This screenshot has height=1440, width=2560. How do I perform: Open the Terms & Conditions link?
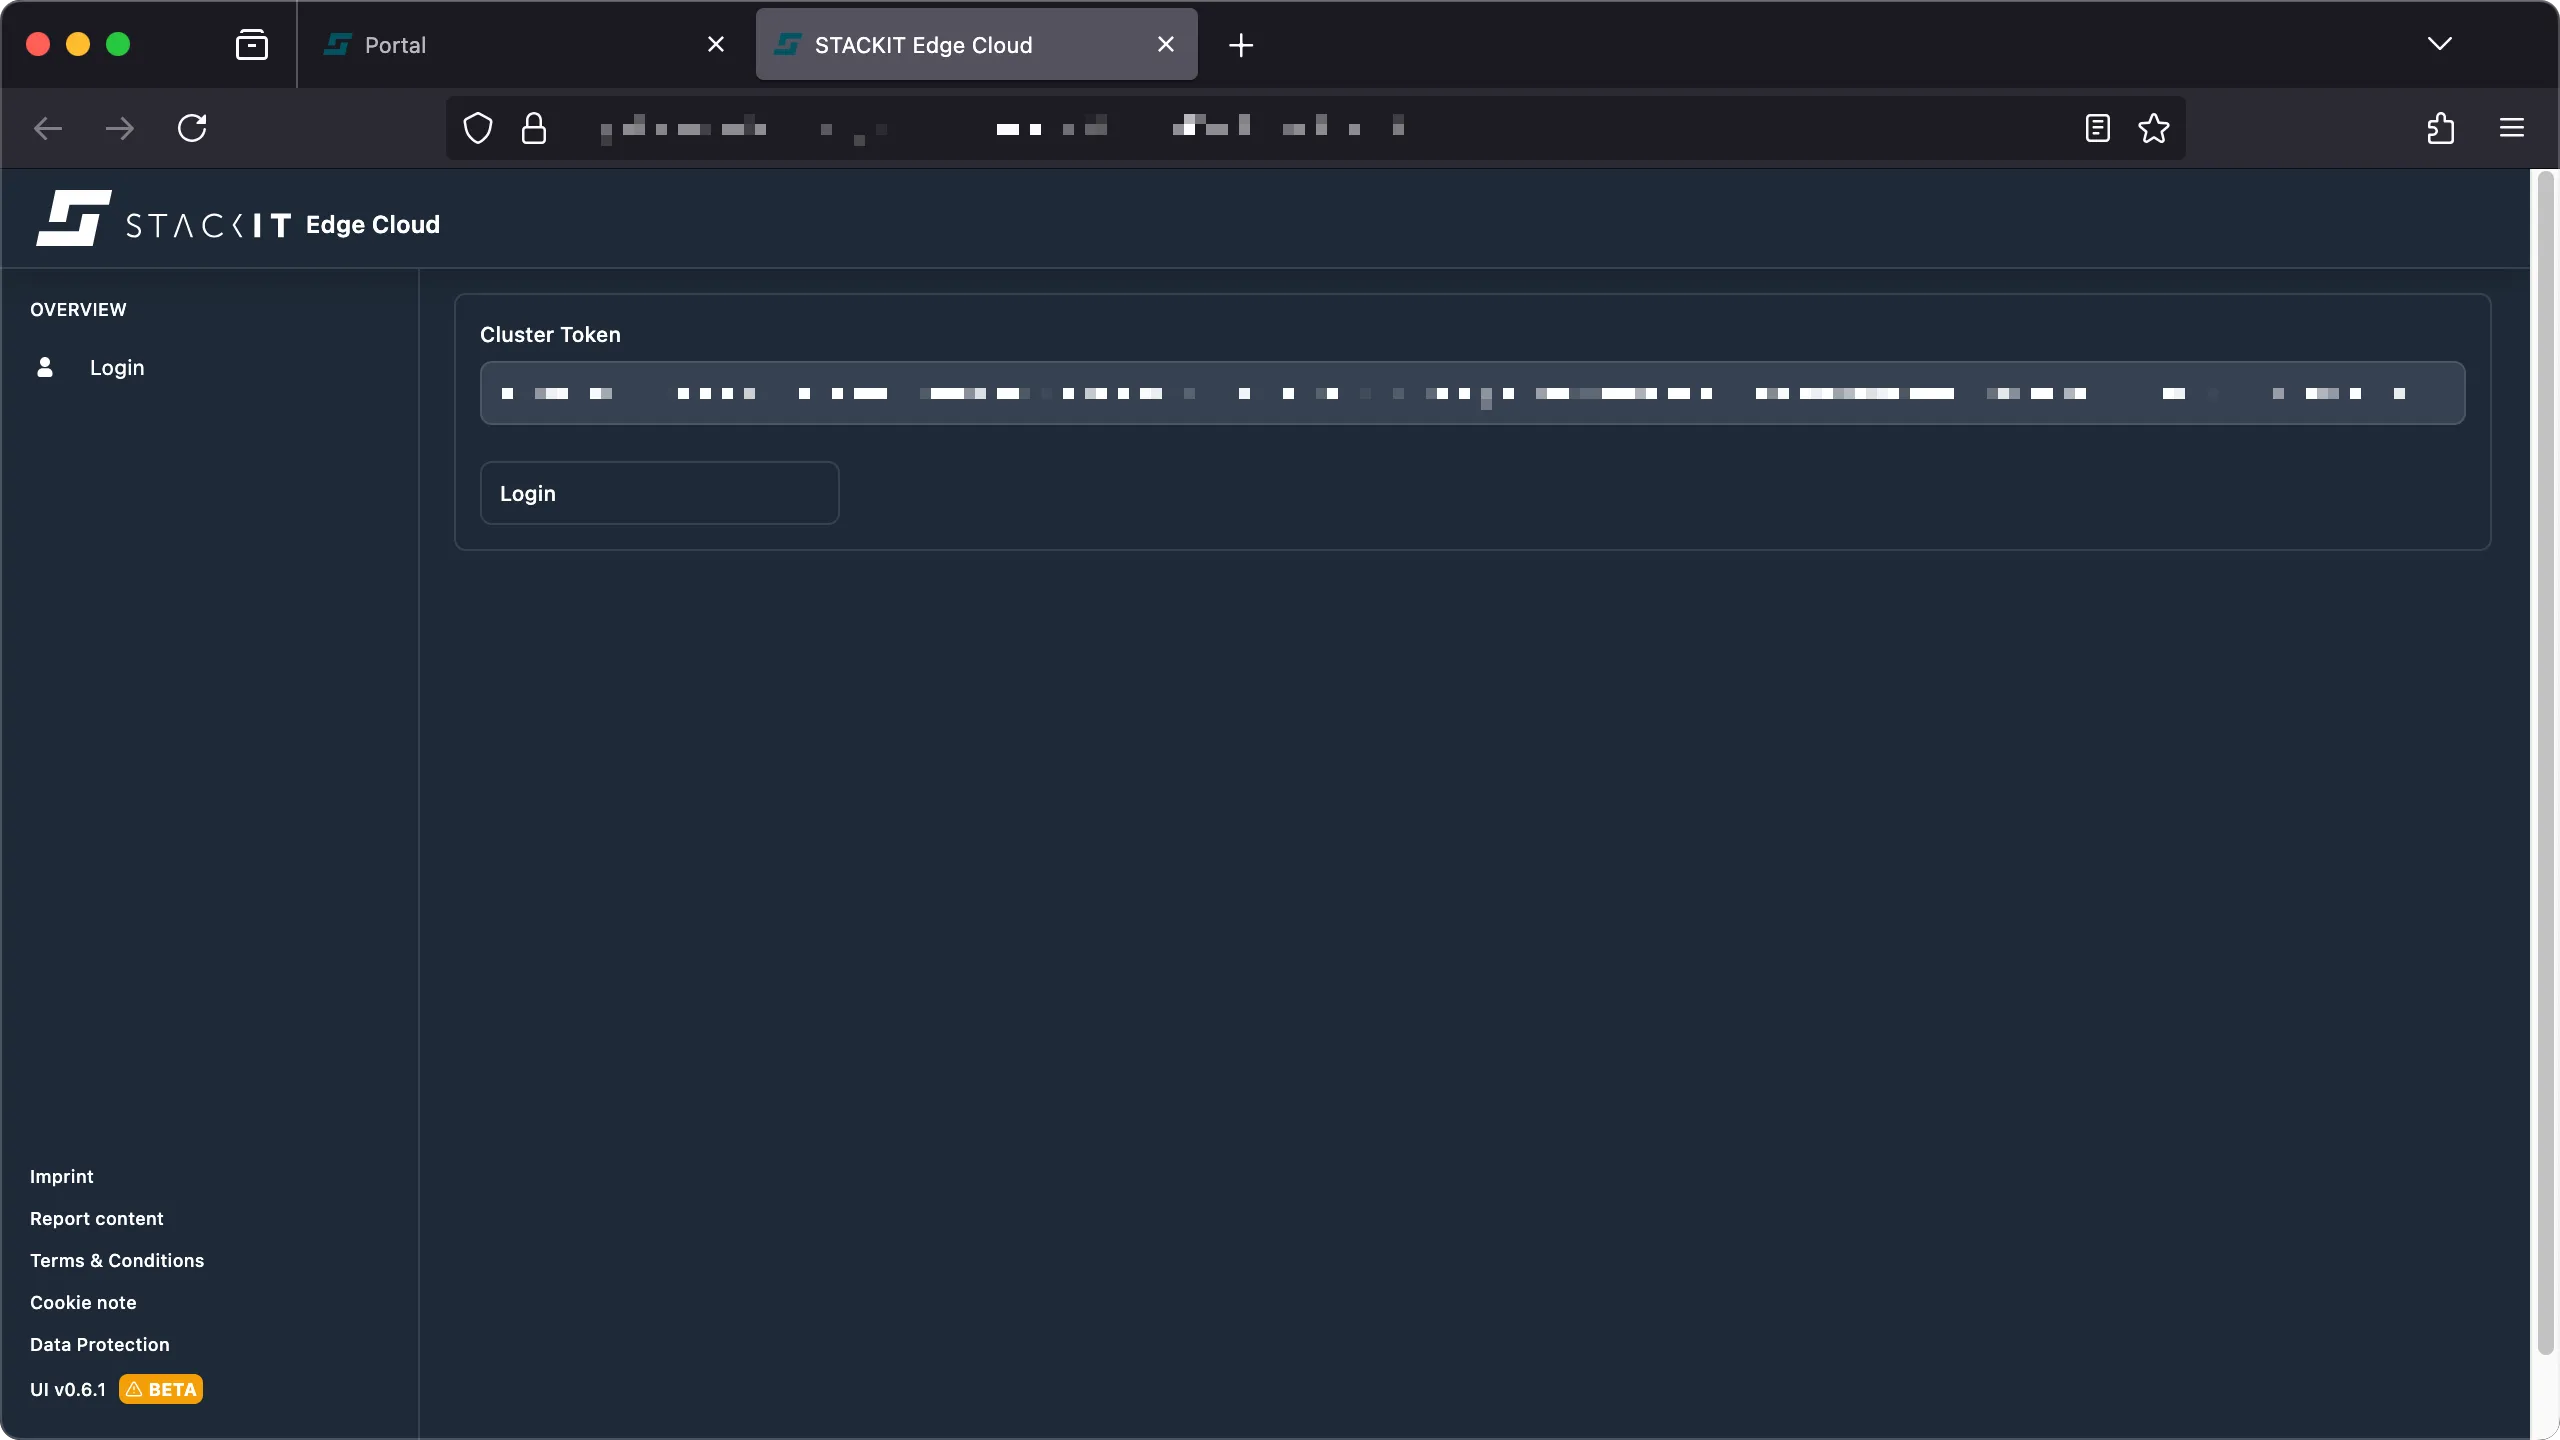(x=116, y=1260)
